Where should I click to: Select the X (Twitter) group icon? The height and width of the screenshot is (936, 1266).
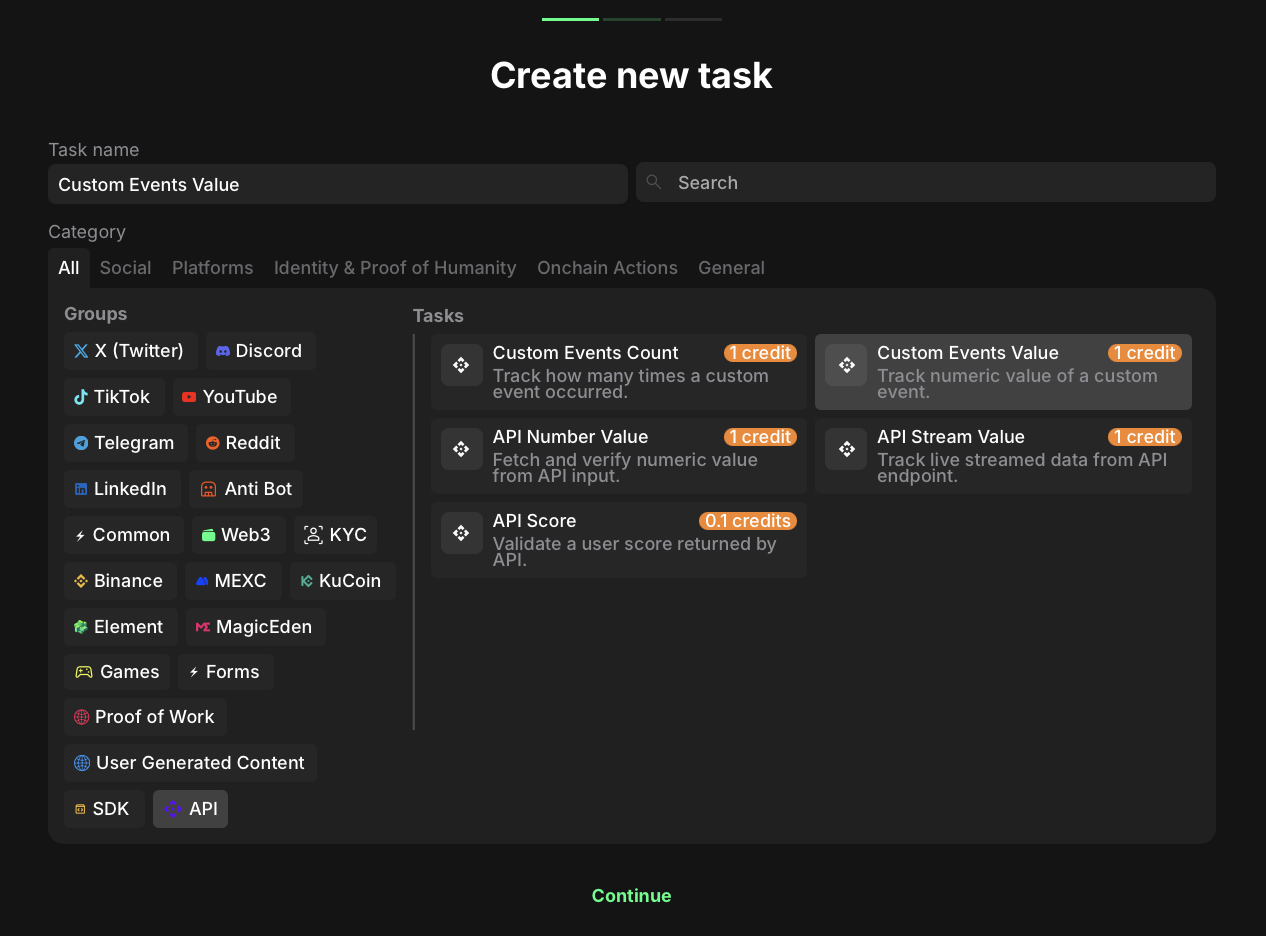(81, 351)
